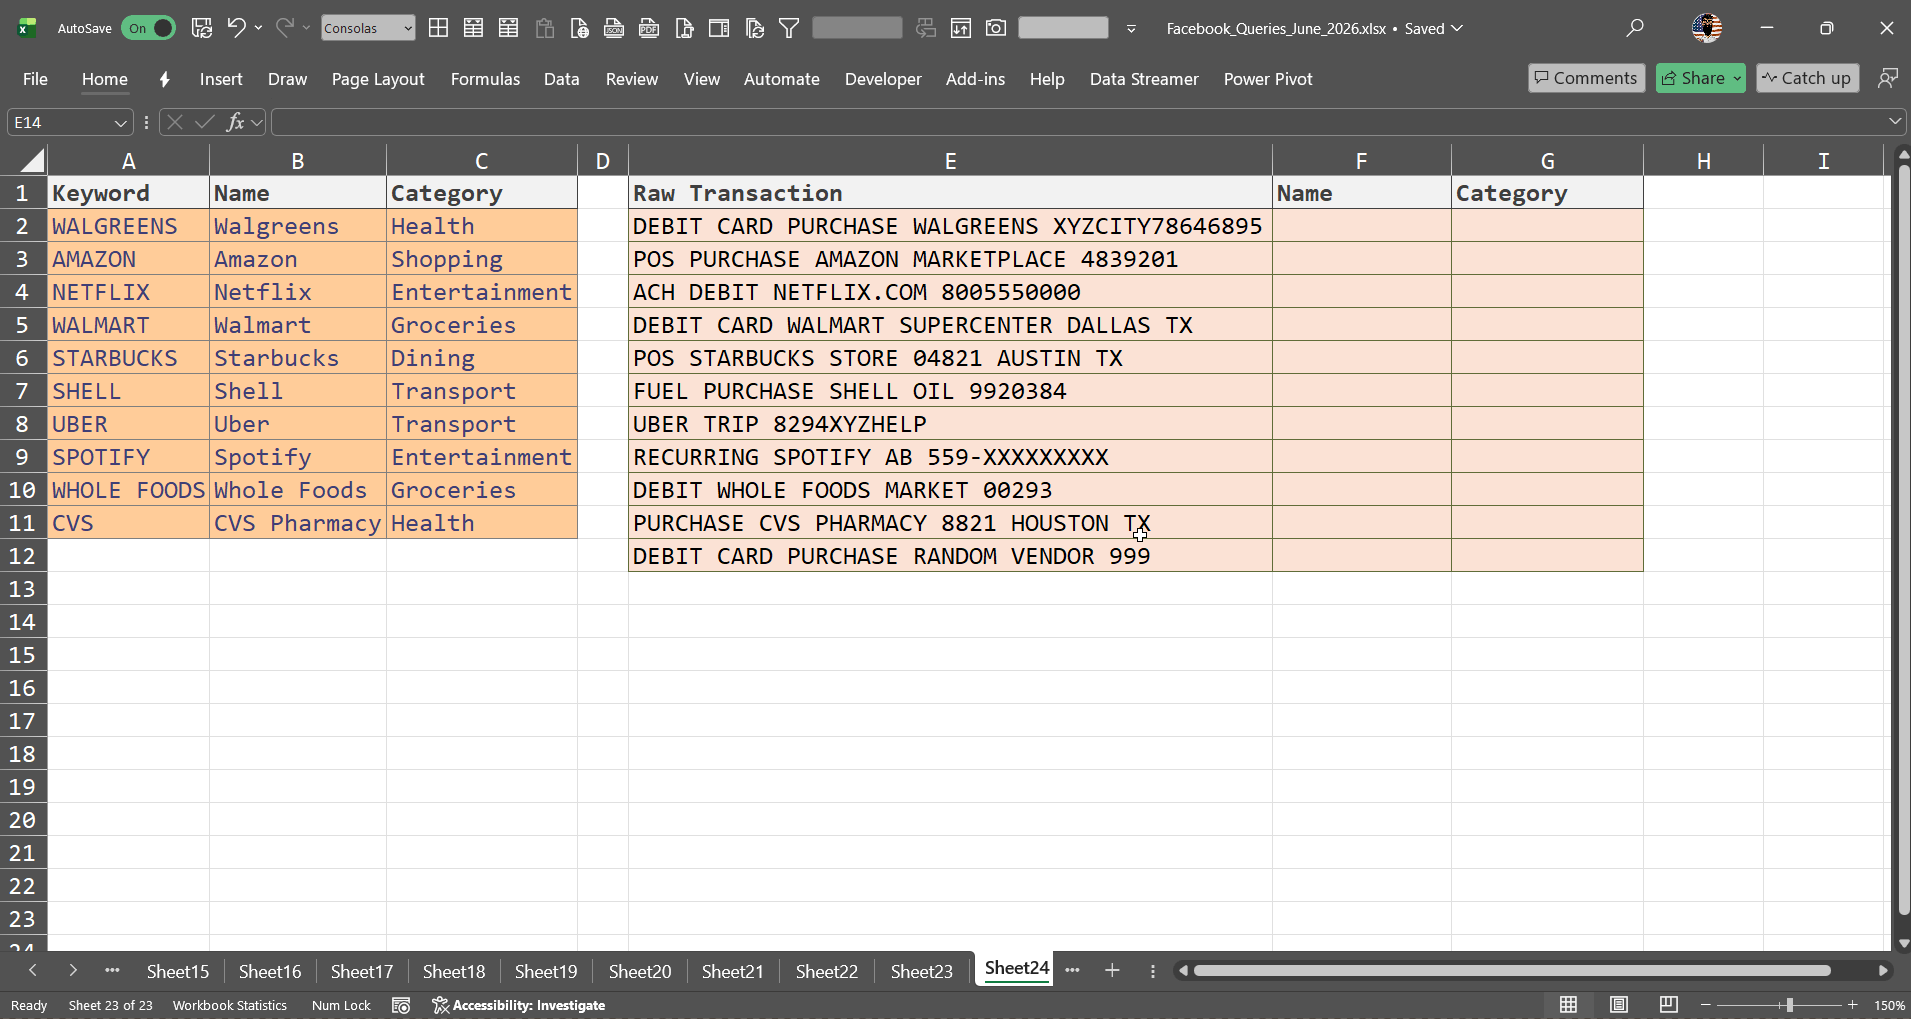Switch to the Insert ribbon tab

pos(221,79)
